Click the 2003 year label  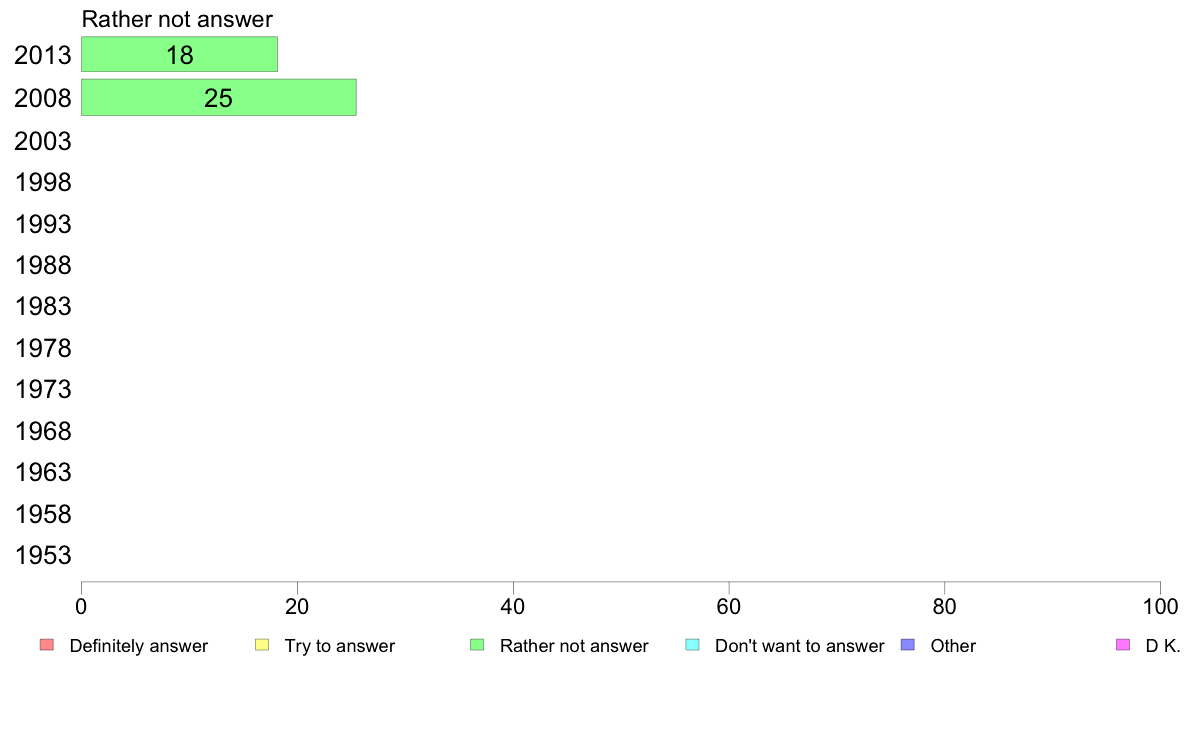[x=43, y=141]
